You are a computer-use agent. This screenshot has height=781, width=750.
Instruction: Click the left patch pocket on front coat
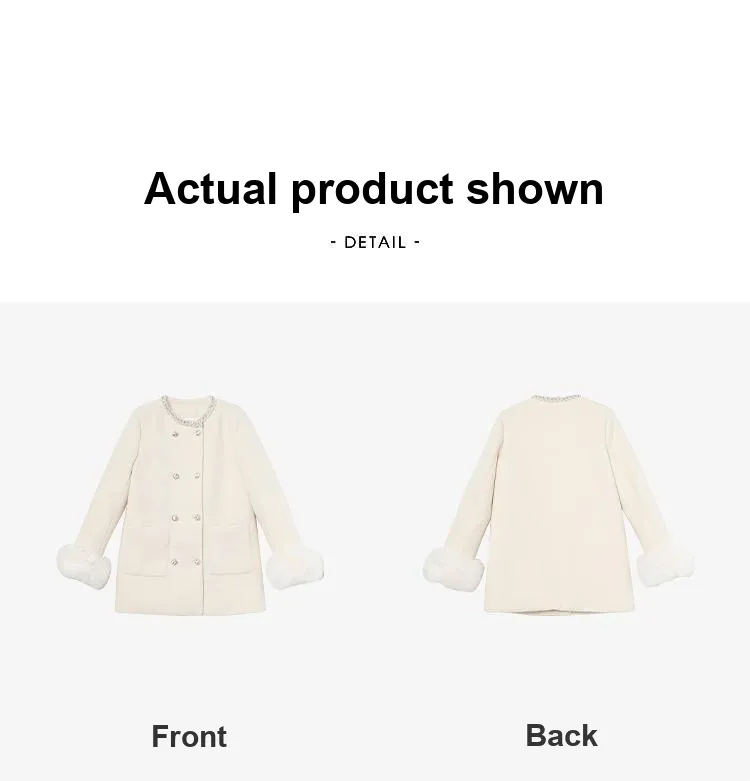pos(145,550)
